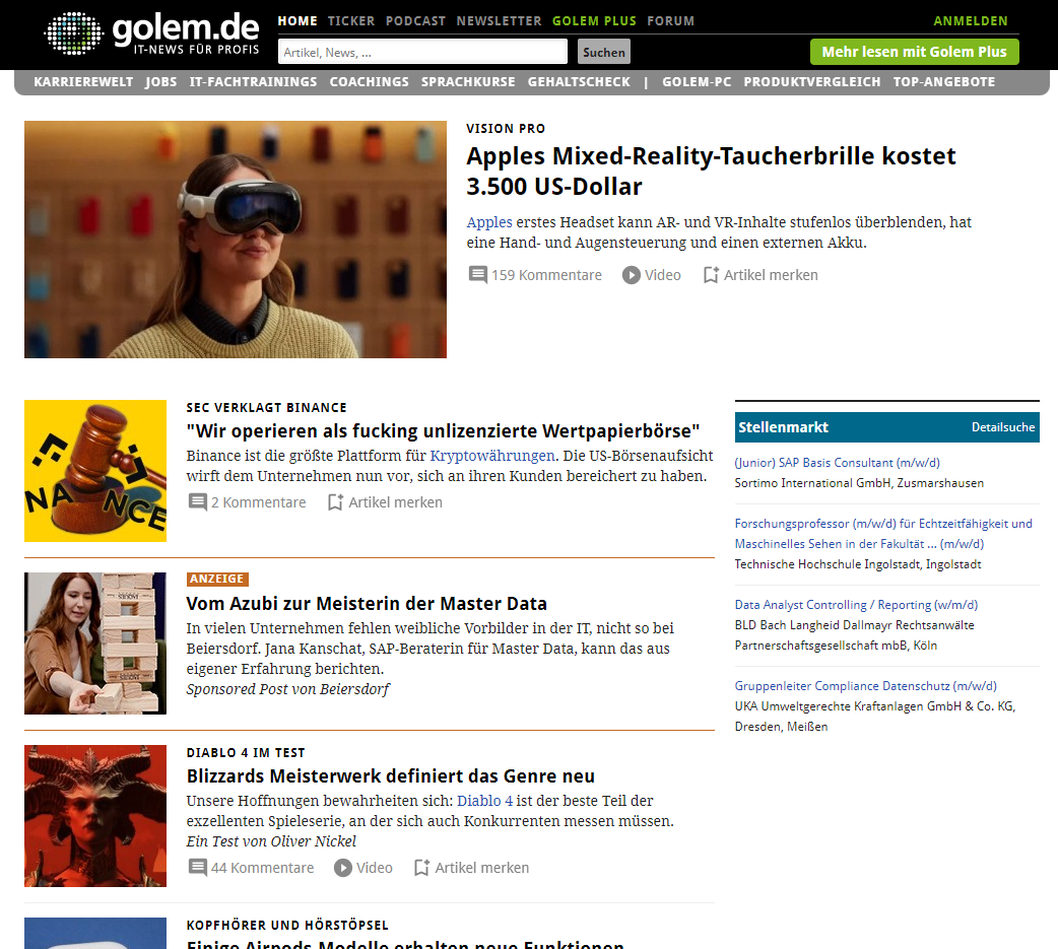This screenshot has width=1058, height=949.
Task: Open the Apple Mixed-Reality-Taucherbrille headline
Action: pos(711,171)
